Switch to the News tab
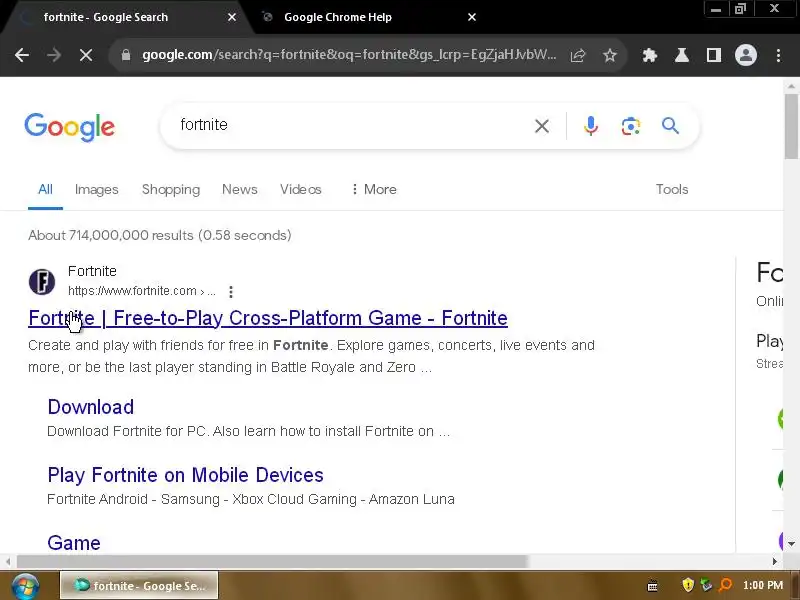This screenshot has height=600, width=800. point(240,189)
